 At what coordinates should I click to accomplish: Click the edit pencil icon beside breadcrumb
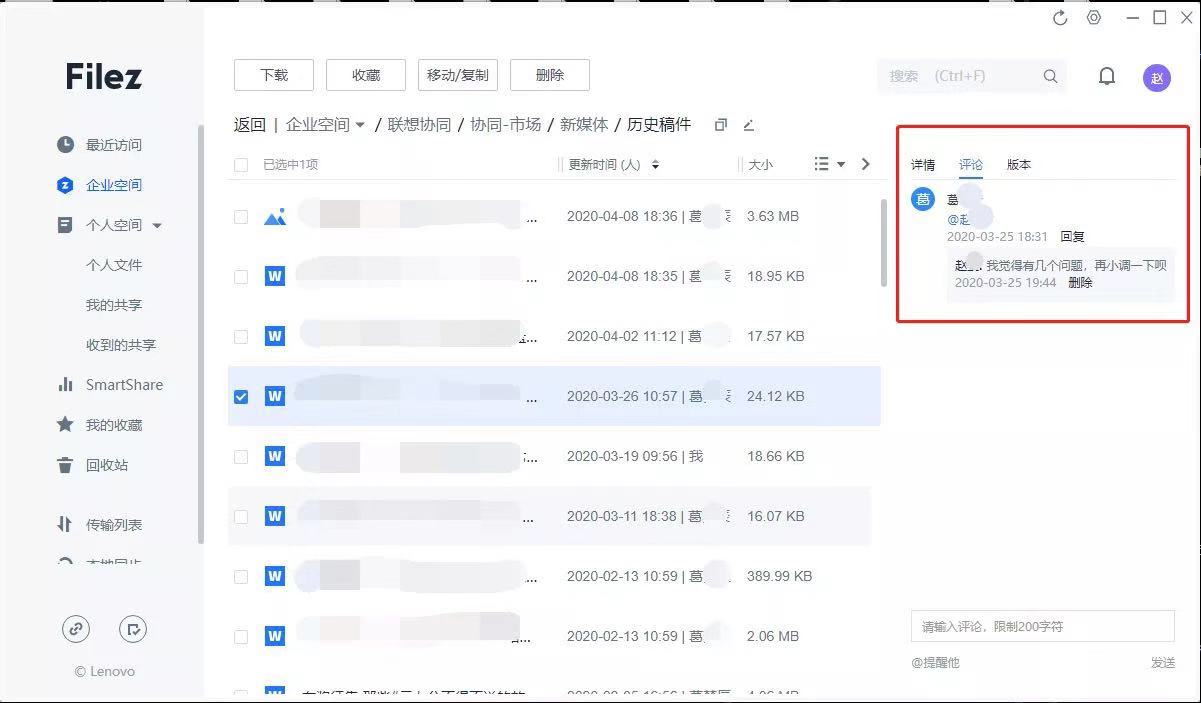click(748, 125)
